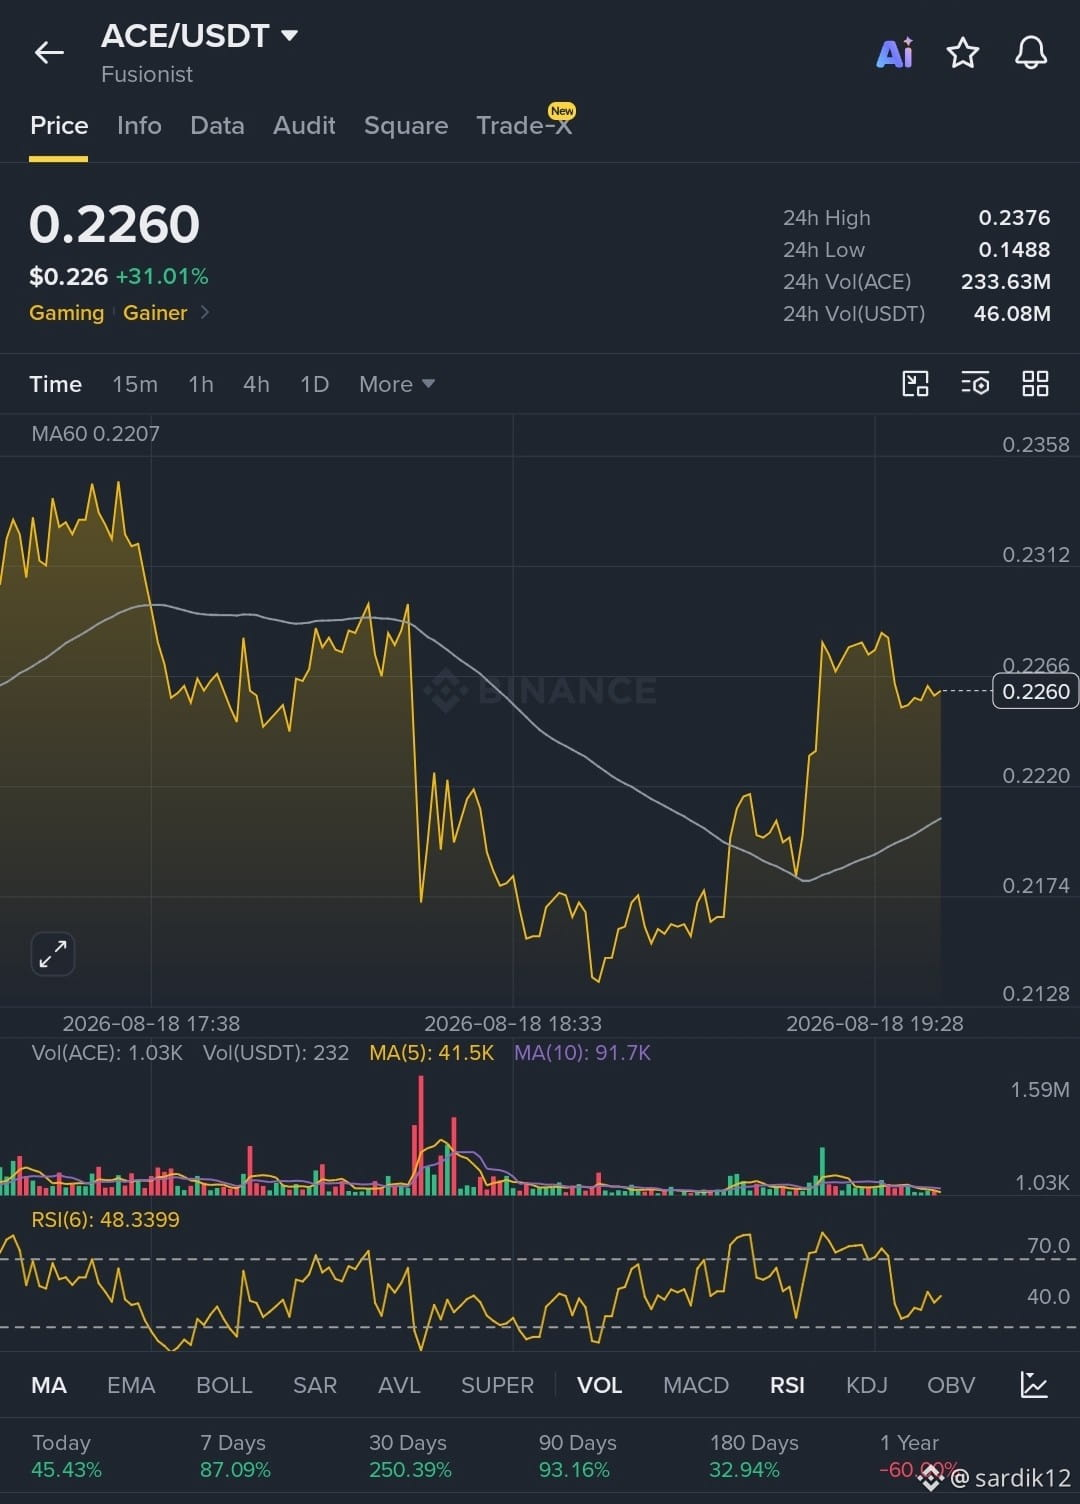Open the Gaming category tag
1080x1504 pixels.
click(67, 313)
